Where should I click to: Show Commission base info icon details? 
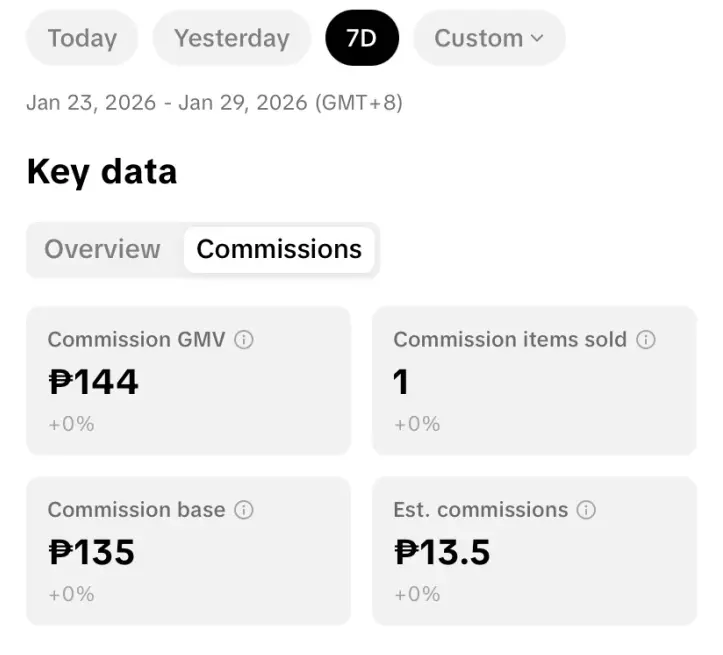pos(243,510)
